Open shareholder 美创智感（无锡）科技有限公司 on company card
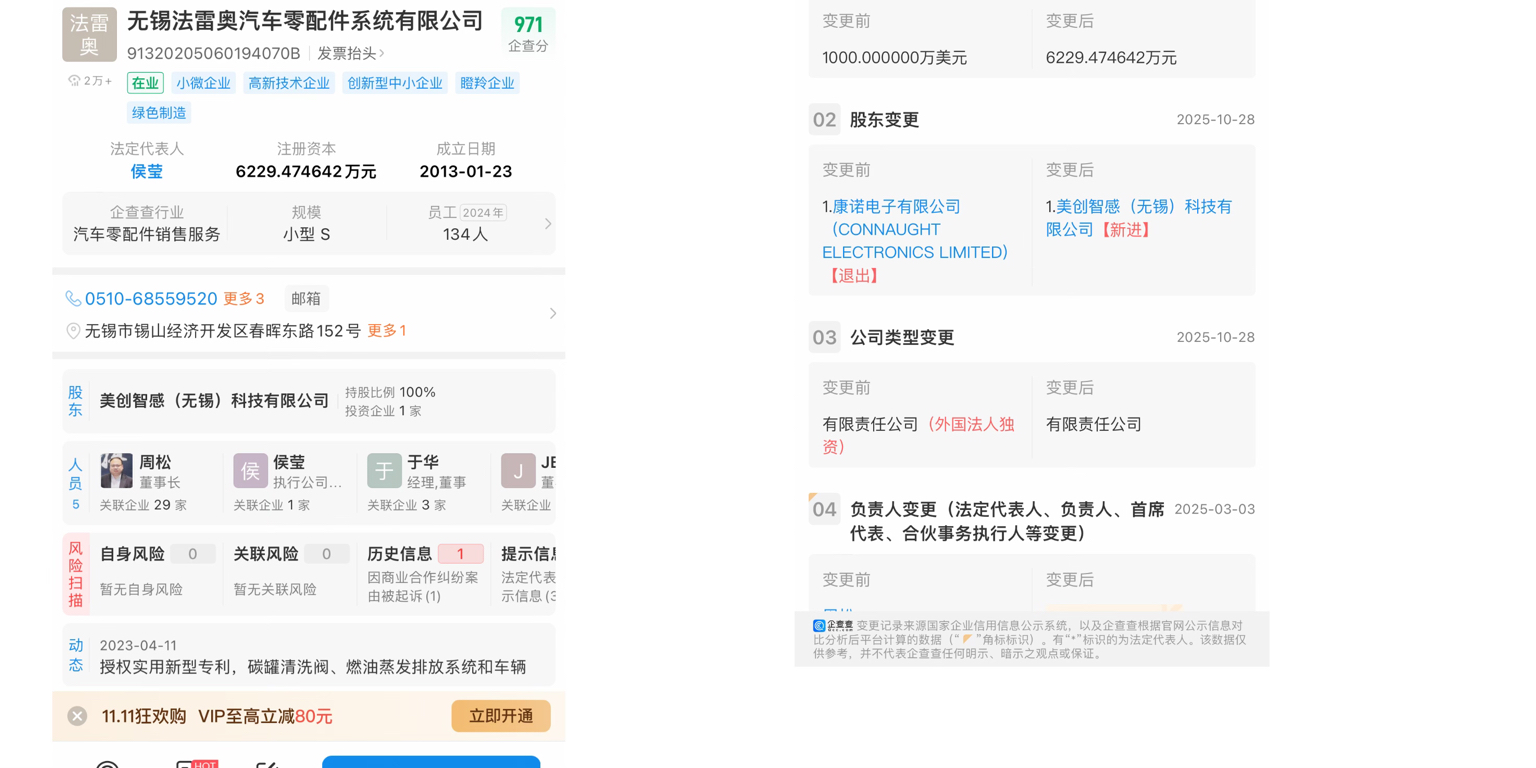 pyautogui.click(x=214, y=401)
